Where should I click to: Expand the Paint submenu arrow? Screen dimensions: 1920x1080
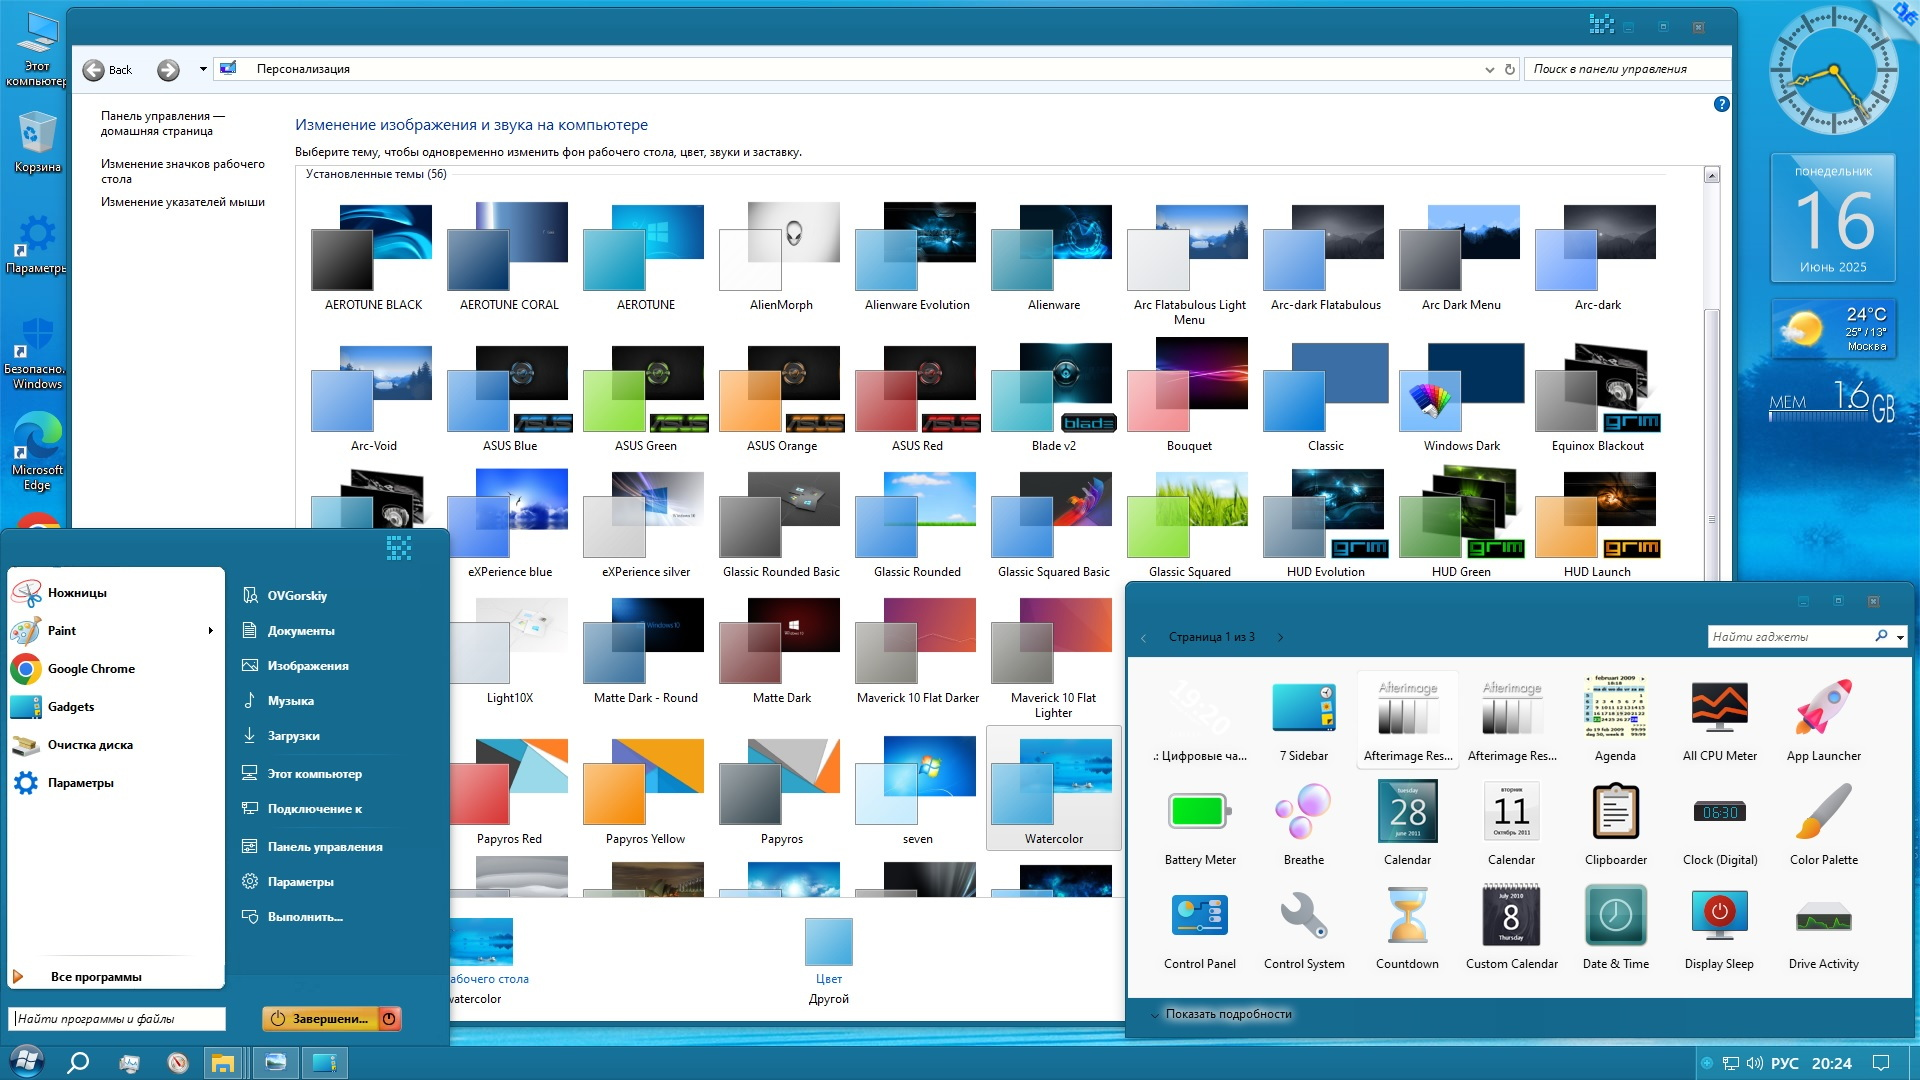210,631
